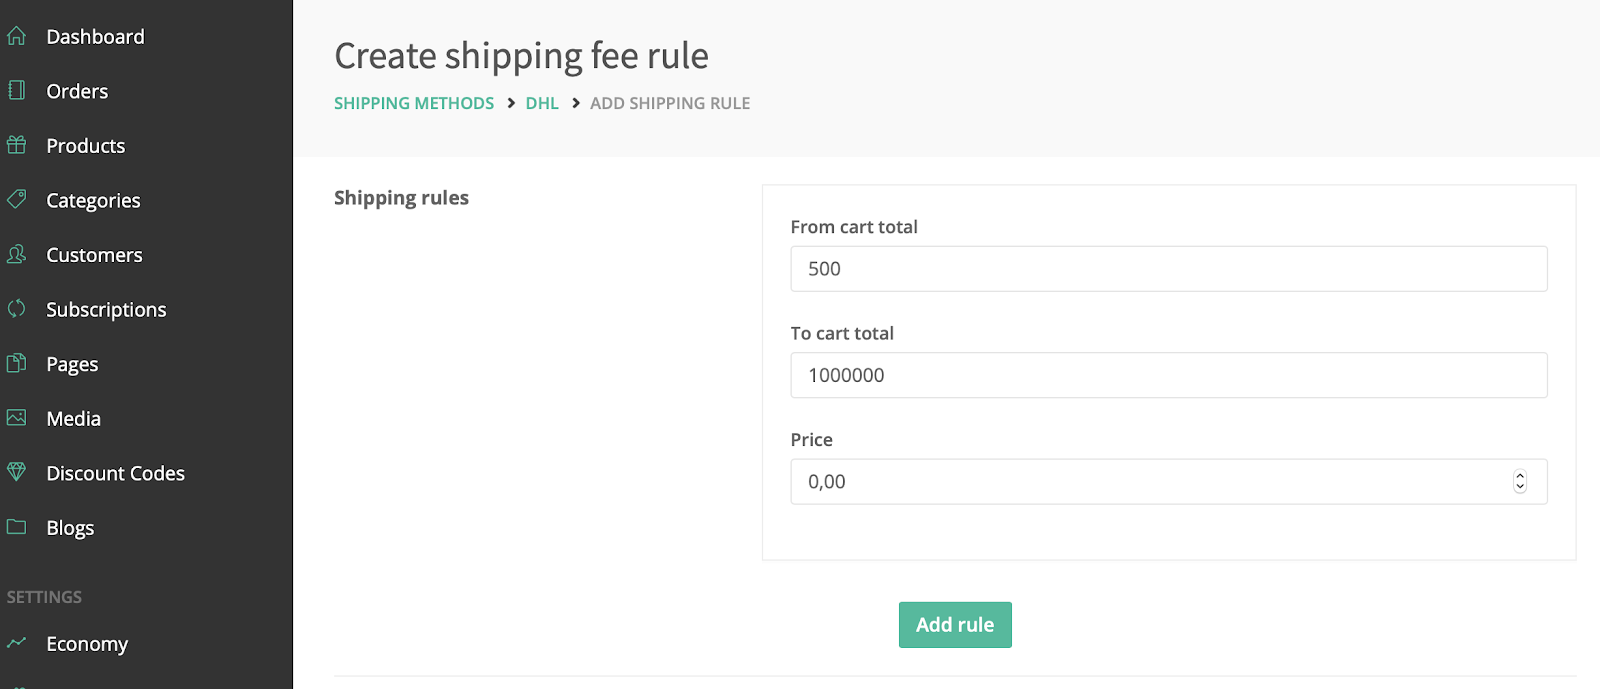Click the Price field stepper arrows

[x=1520, y=482]
